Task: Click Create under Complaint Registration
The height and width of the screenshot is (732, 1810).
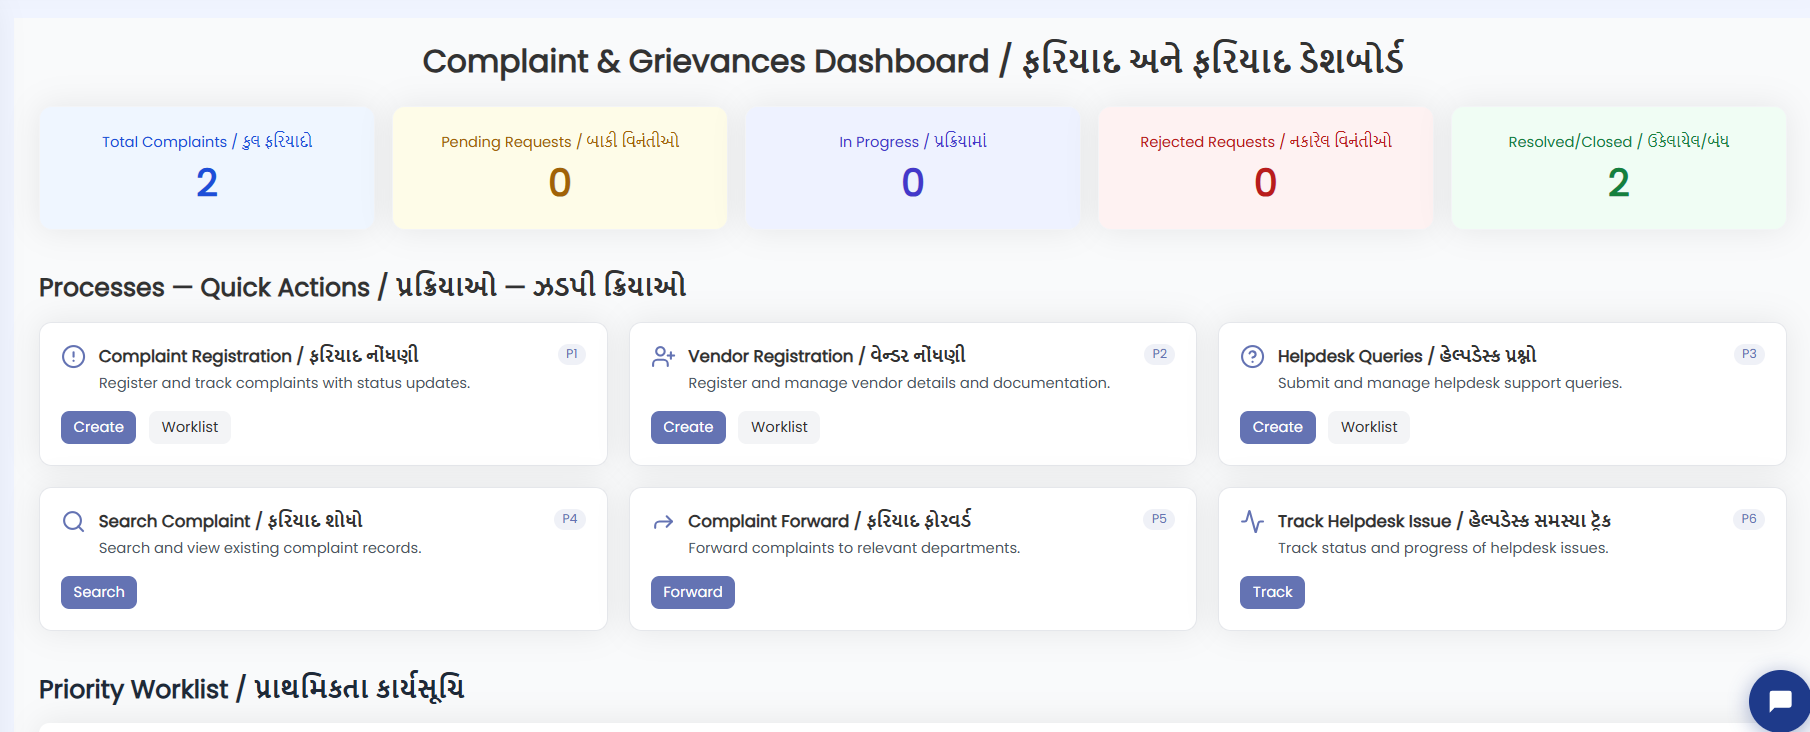Action: [98, 427]
